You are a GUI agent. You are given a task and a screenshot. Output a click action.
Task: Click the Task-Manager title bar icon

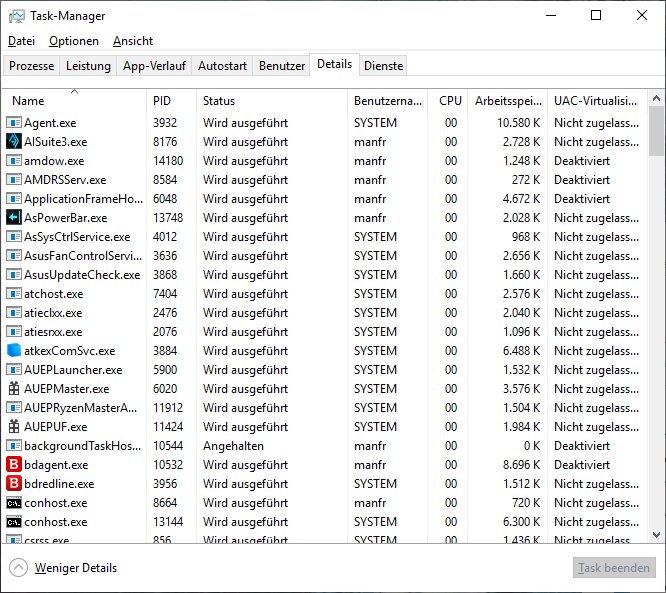[x=17, y=16]
